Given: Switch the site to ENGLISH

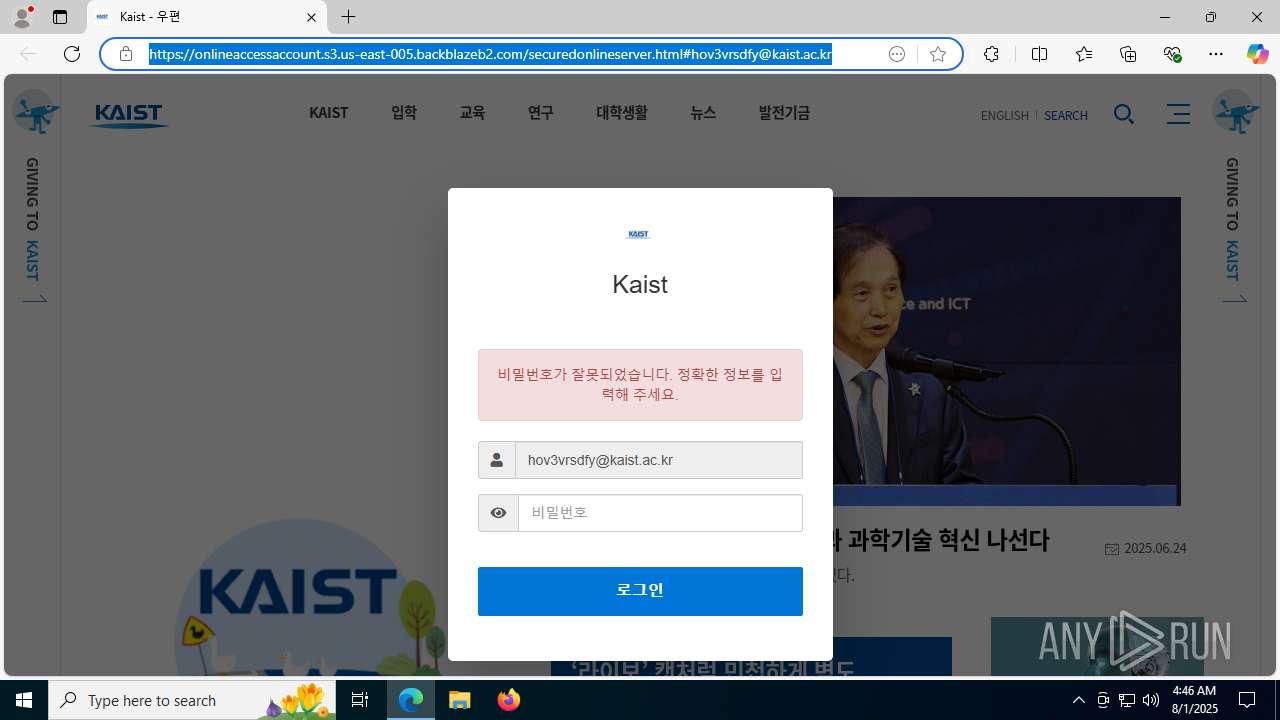Looking at the screenshot, I should point(1005,115).
